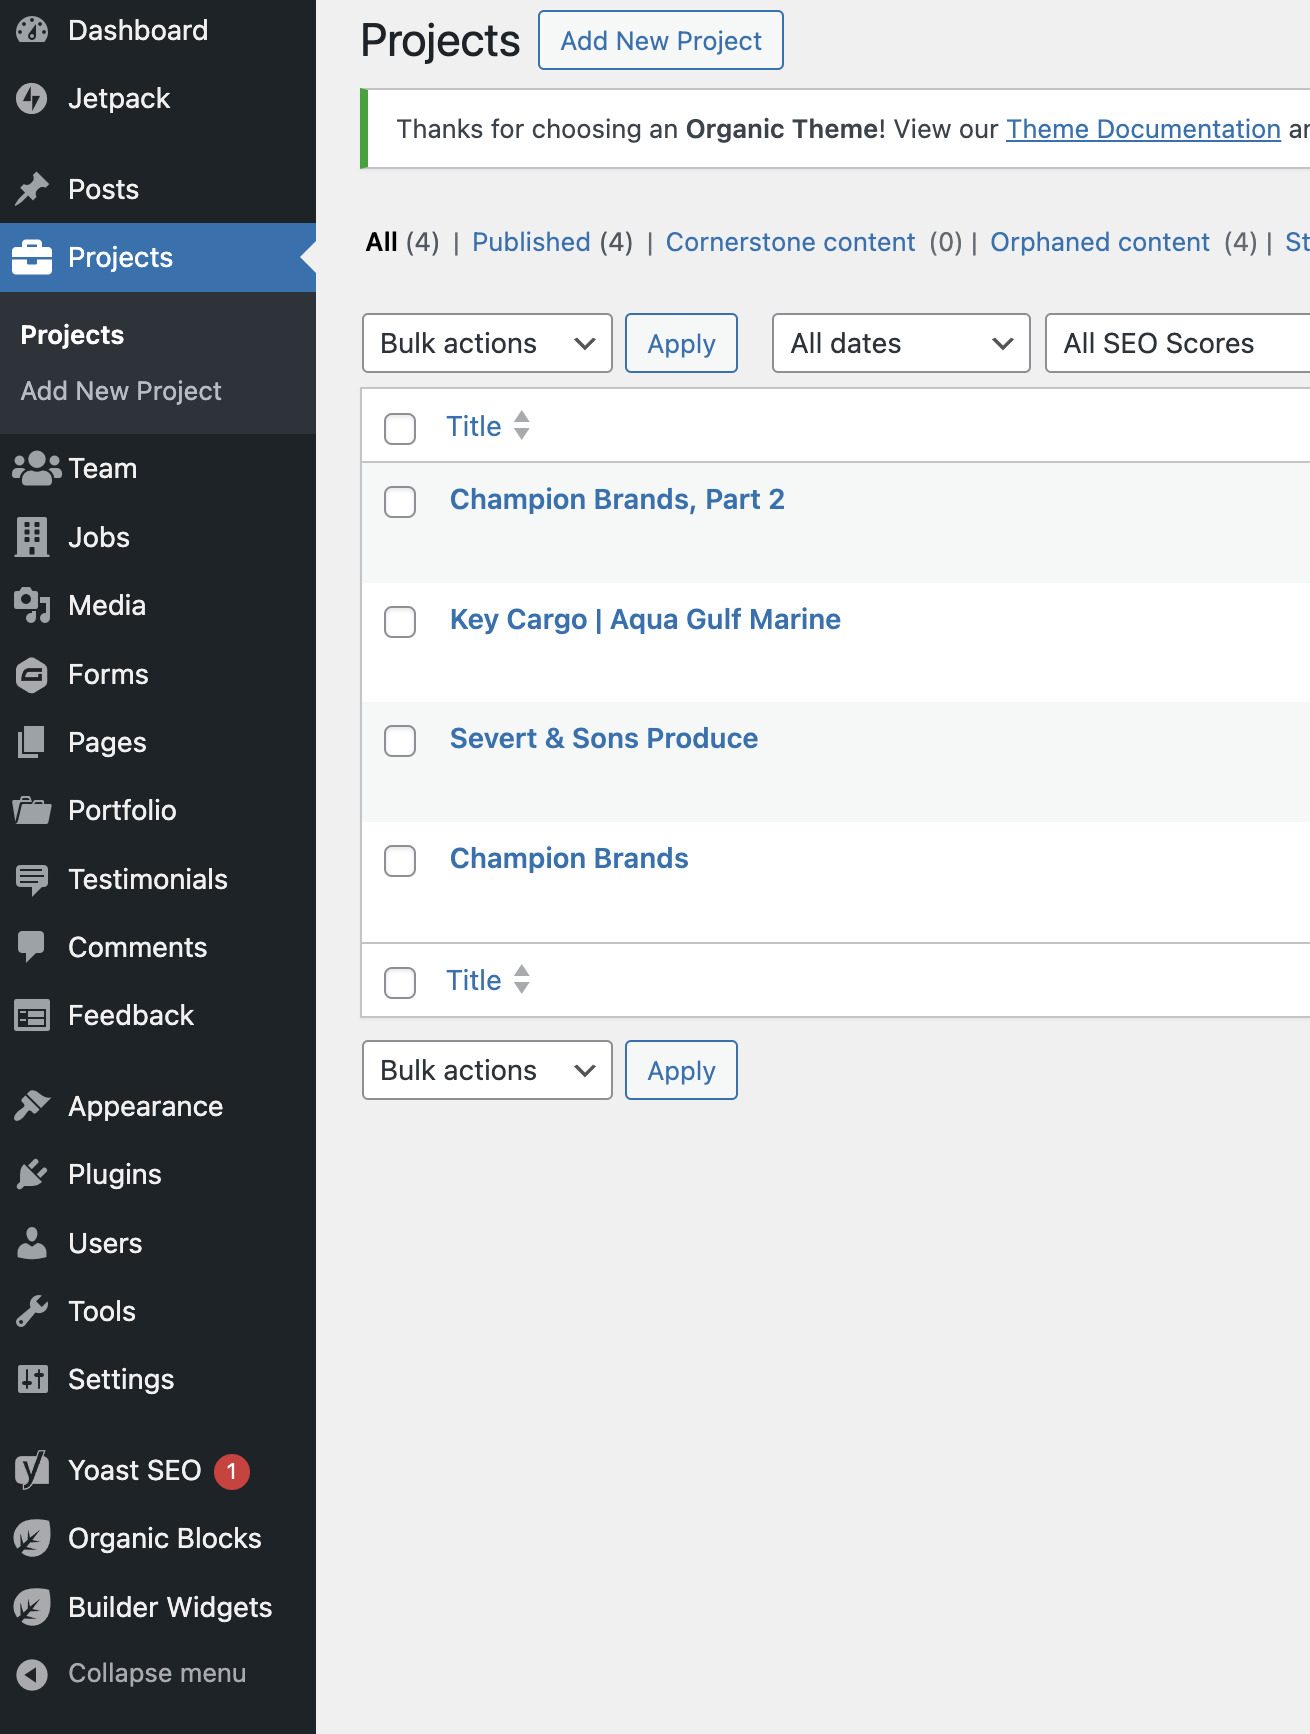Open Theme Documentation link
Image resolution: width=1310 pixels, height=1734 pixels.
click(x=1143, y=129)
